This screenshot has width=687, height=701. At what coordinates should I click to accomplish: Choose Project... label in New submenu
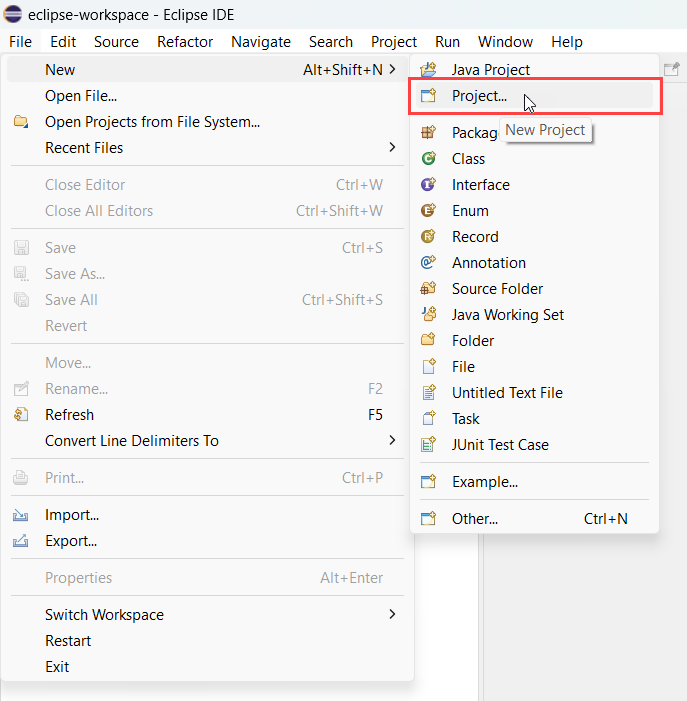479,96
